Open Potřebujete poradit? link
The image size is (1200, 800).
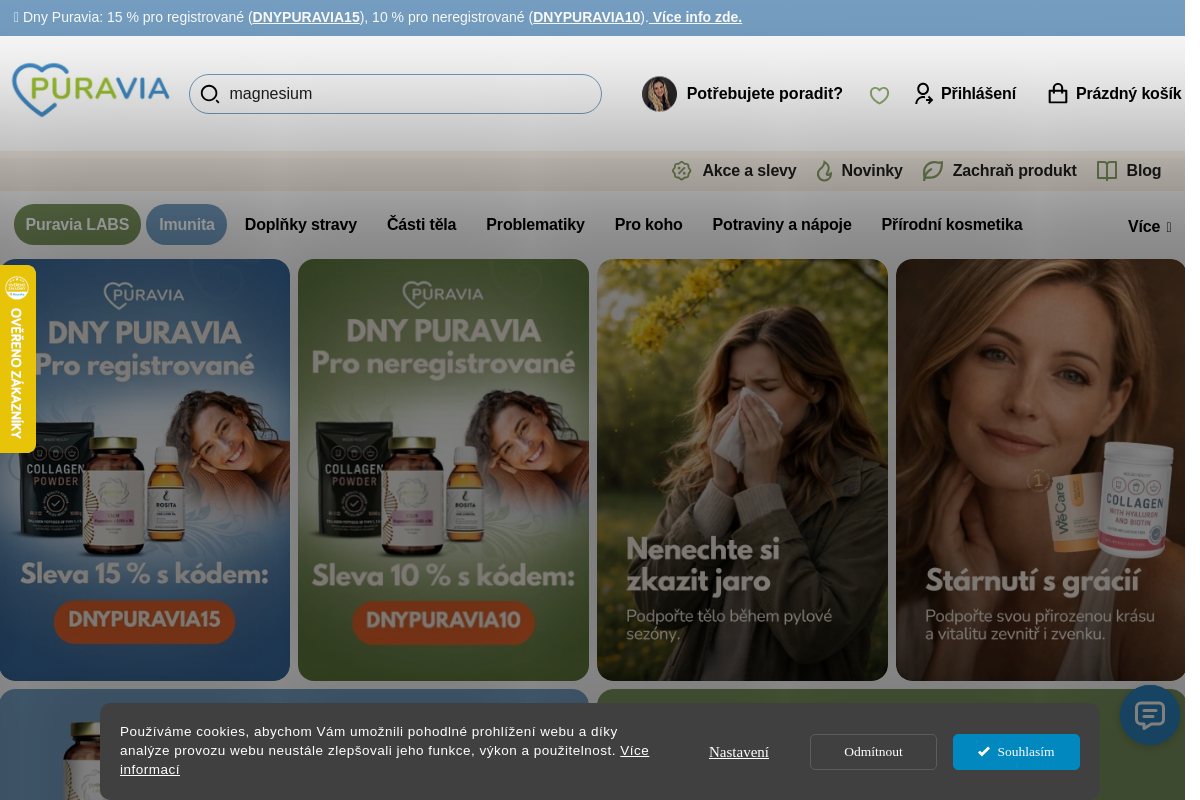click(765, 94)
